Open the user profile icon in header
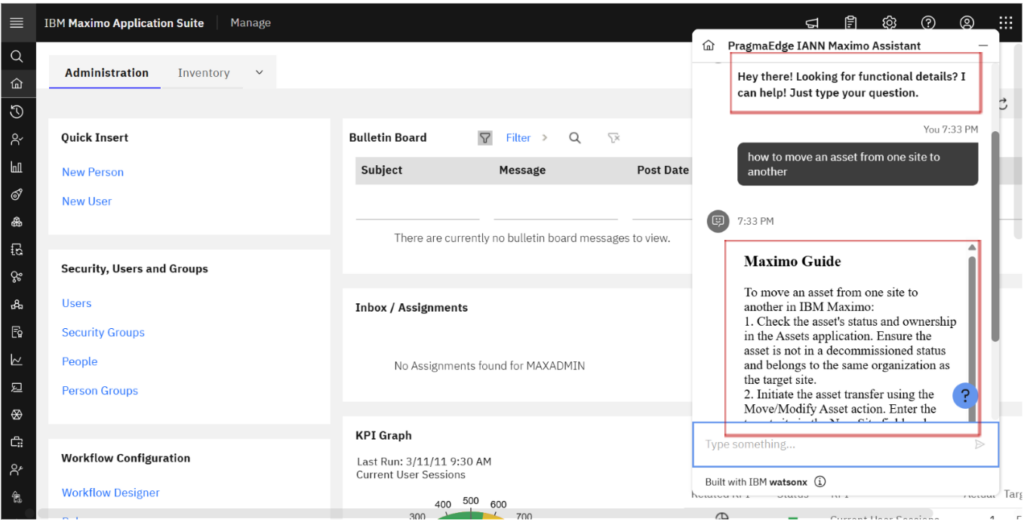 [967, 23]
